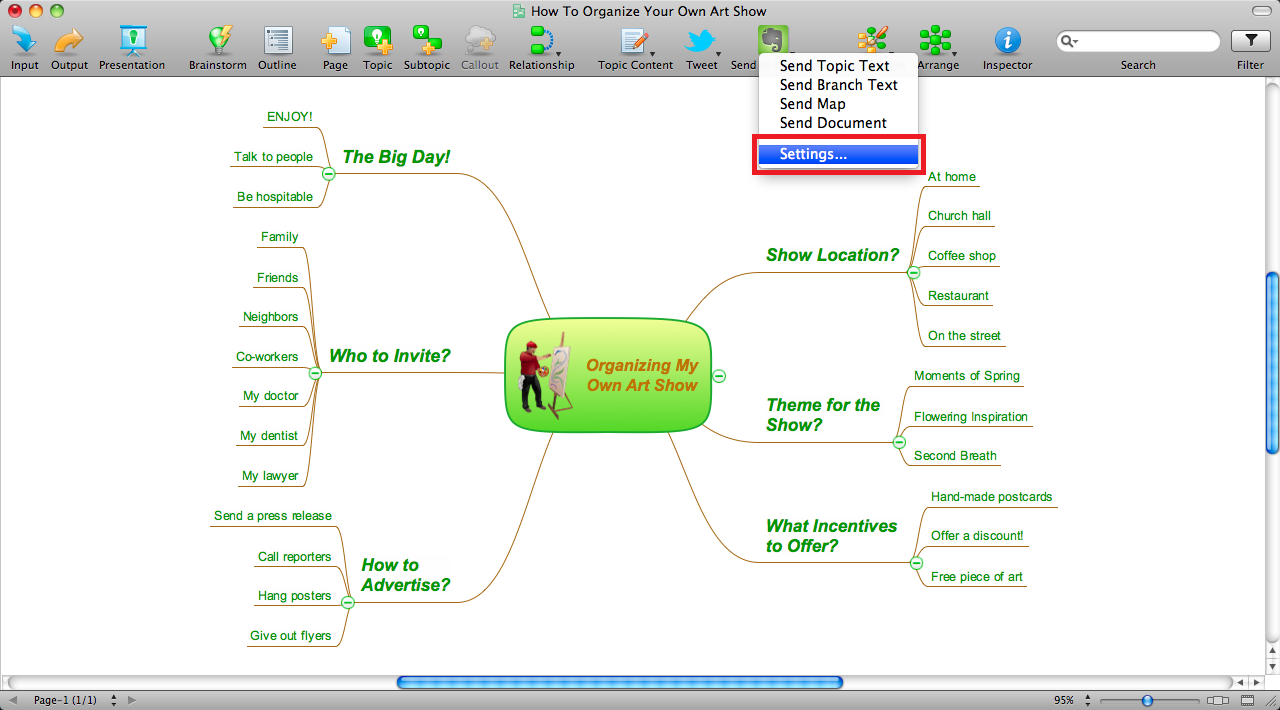Viewport: 1280px width, 710px height.
Task: Go to next page arrow in status bar
Action: tap(132, 700)
